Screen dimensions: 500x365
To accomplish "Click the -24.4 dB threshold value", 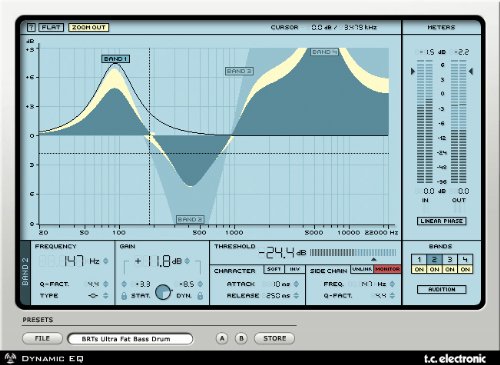I will point(282,253).
